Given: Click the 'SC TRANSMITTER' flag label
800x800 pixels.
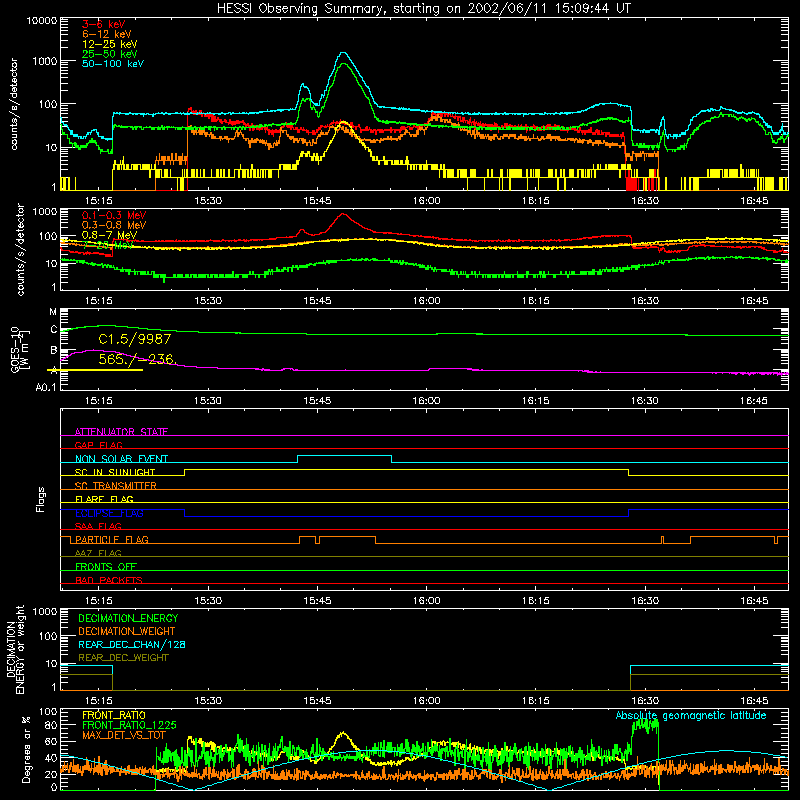Looking at the screenshot, I should tap(116, 486).
